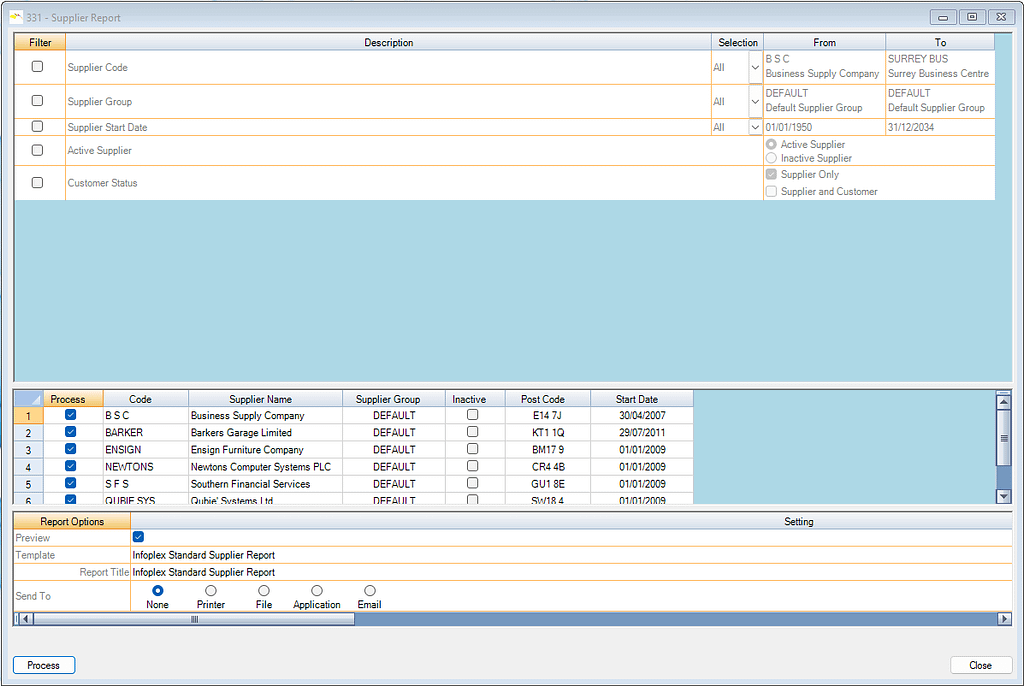The height and width of the screenshot is (686, 1024).
Task: Click the Start Date column header
Action: click(x=637, y=399)
